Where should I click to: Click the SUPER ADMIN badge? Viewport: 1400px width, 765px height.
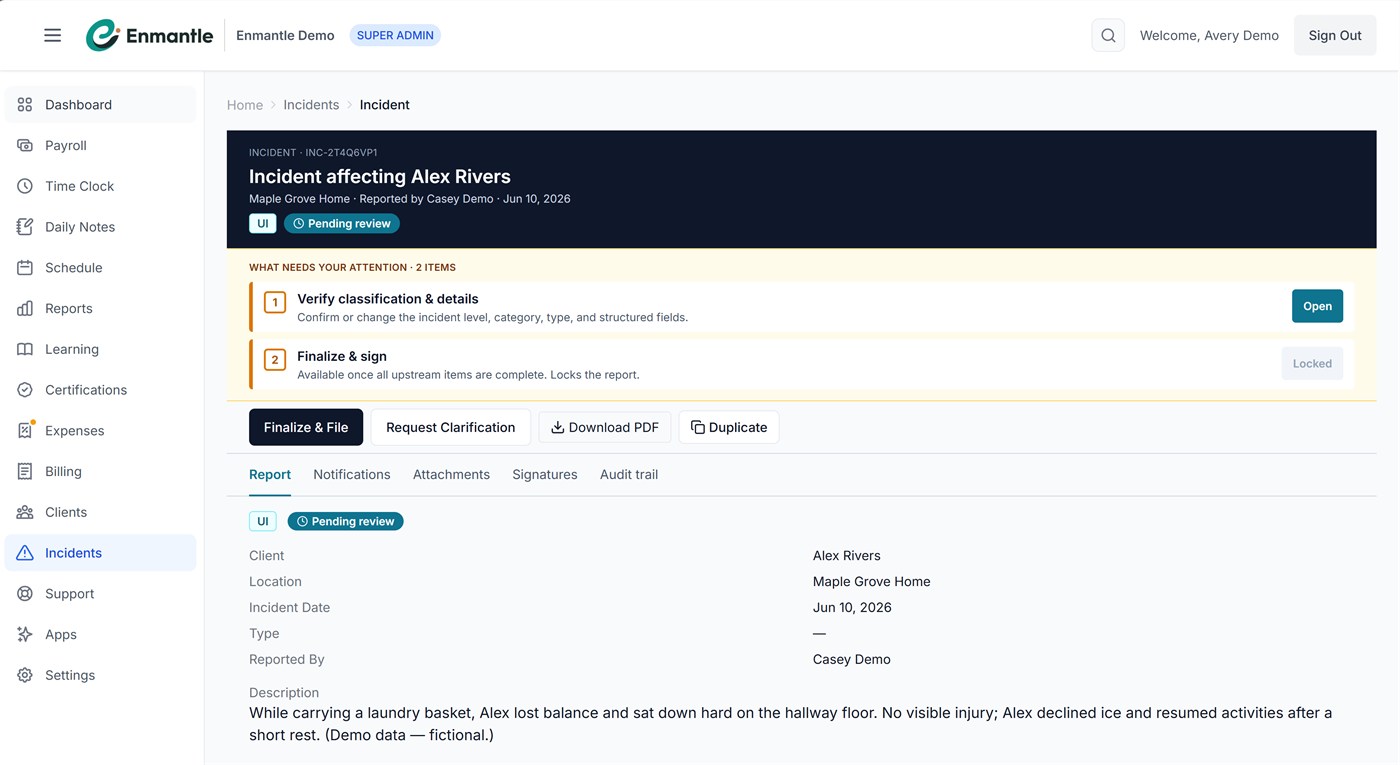395,35
